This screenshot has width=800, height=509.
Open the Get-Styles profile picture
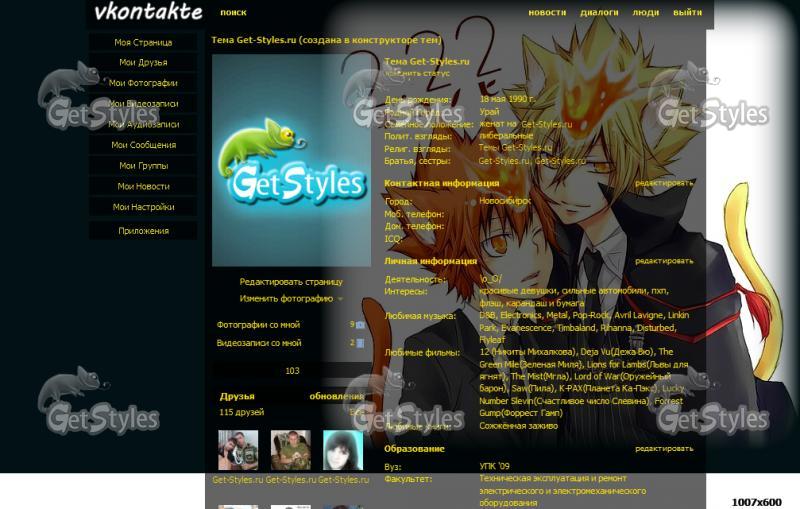pos(291,160)
